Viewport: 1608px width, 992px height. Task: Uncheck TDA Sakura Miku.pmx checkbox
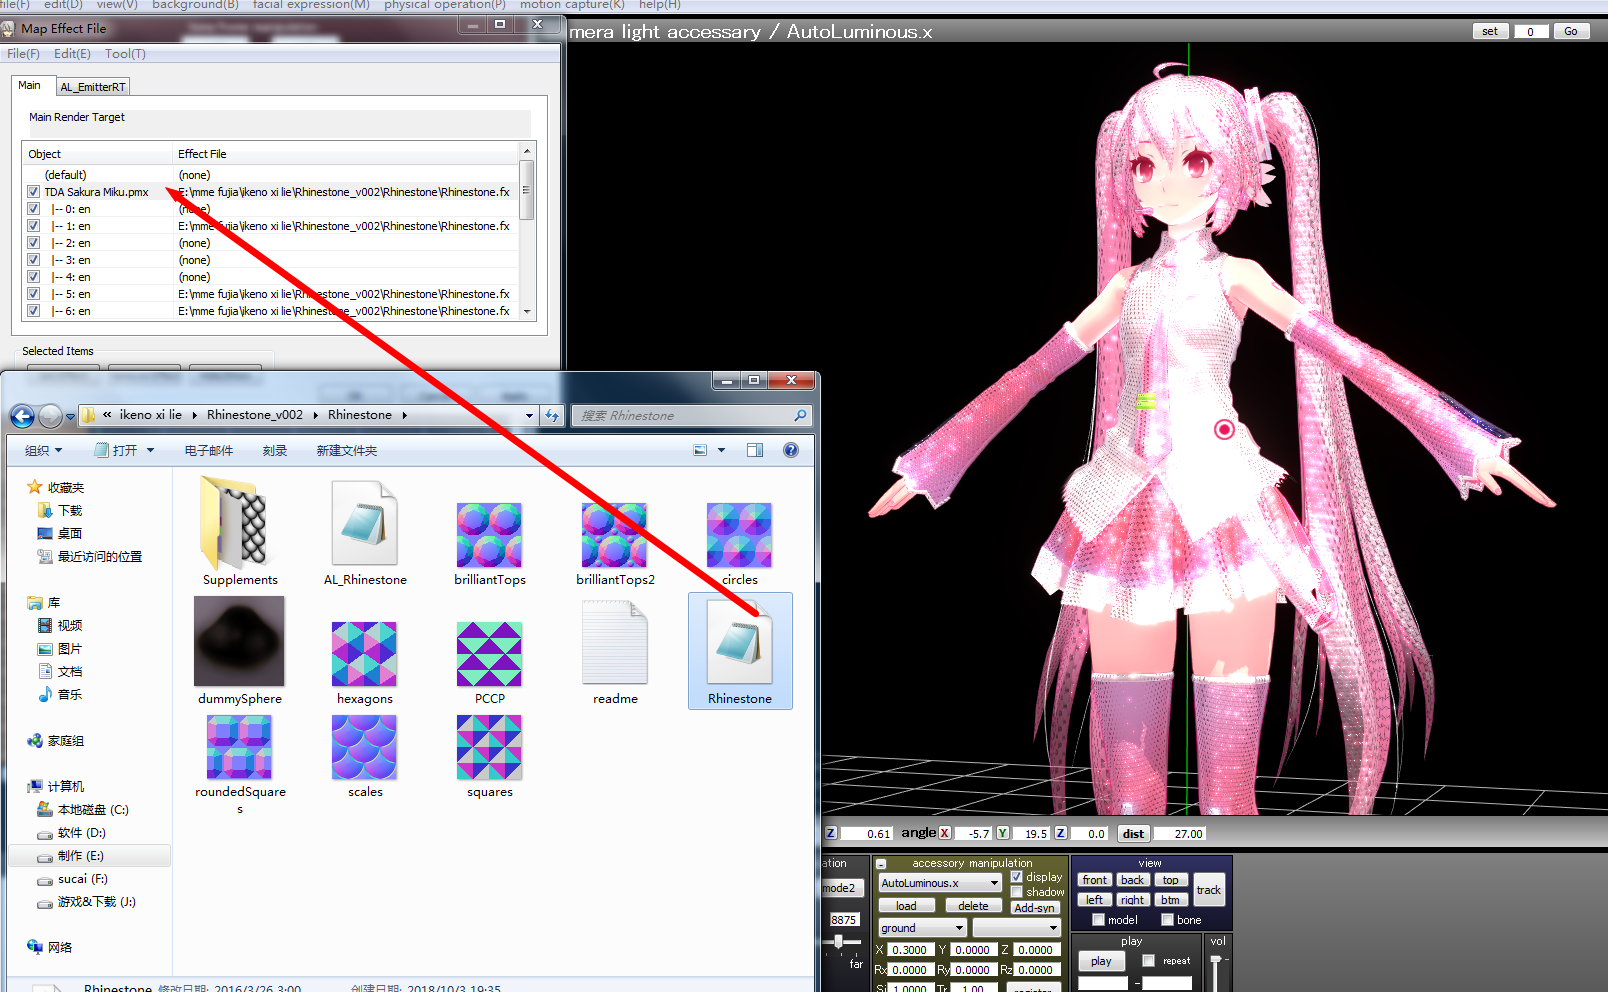tap(33, 192)
